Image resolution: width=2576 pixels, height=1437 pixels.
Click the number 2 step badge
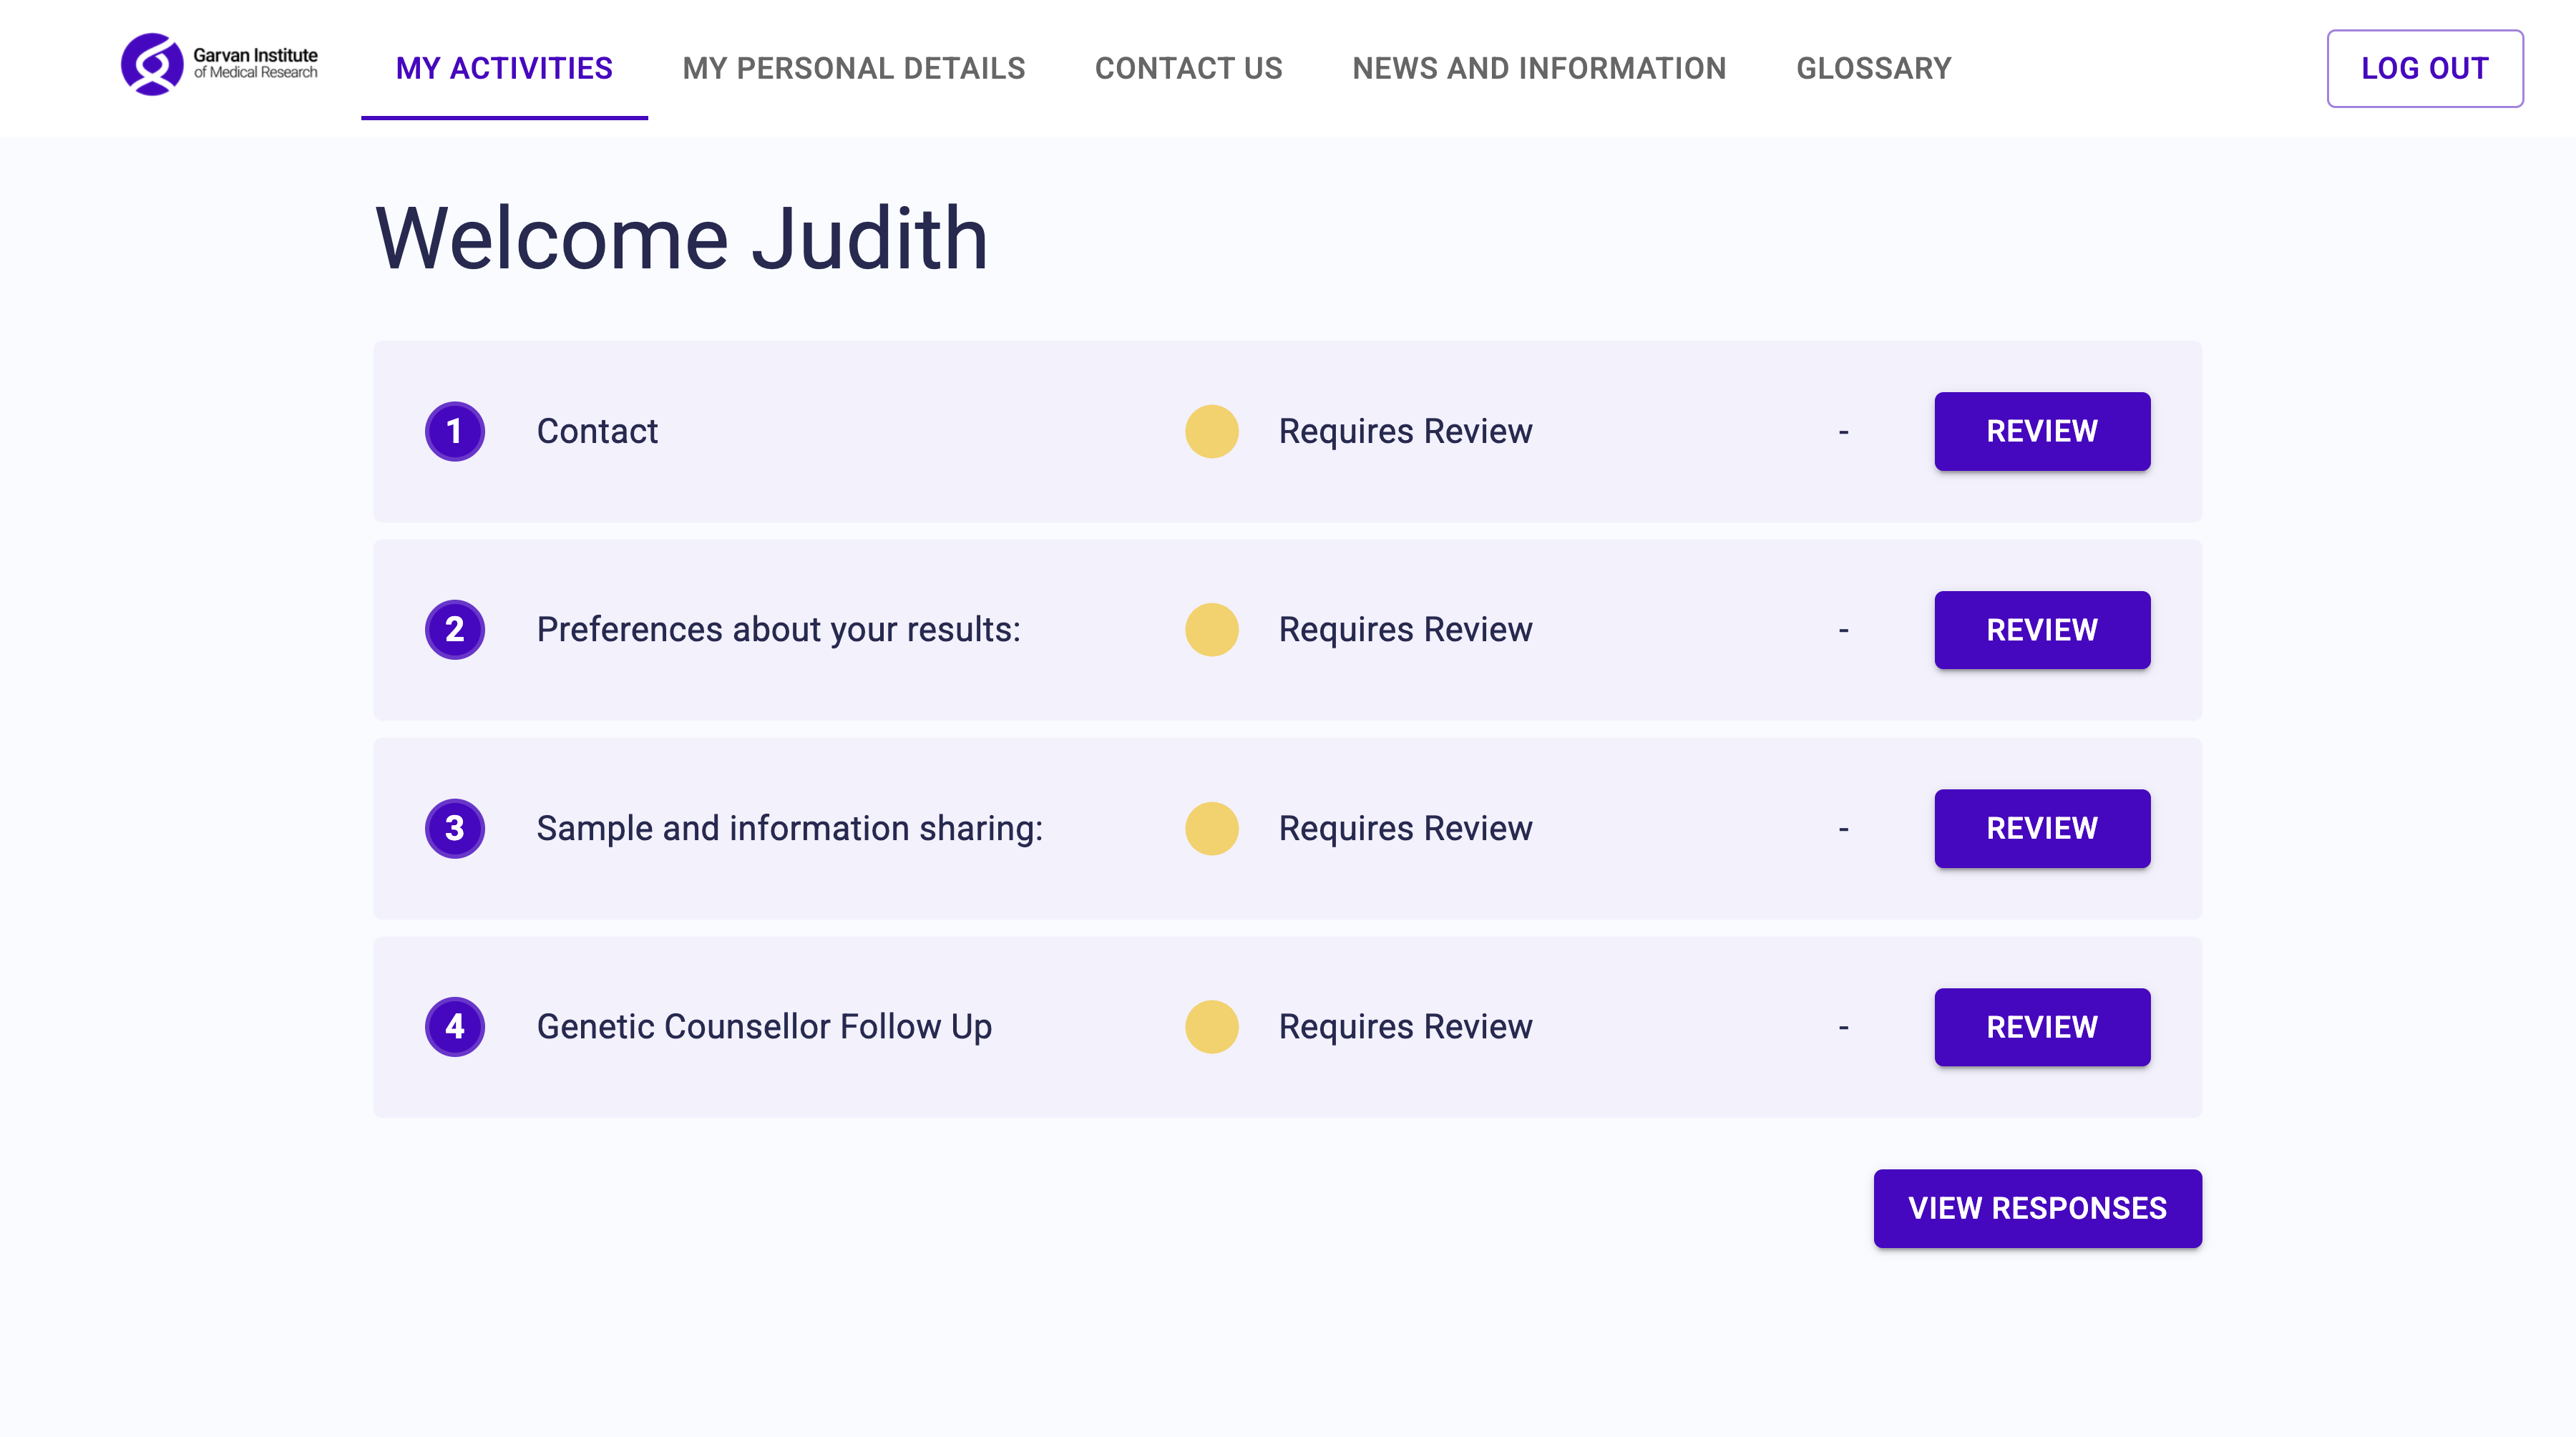454,630
